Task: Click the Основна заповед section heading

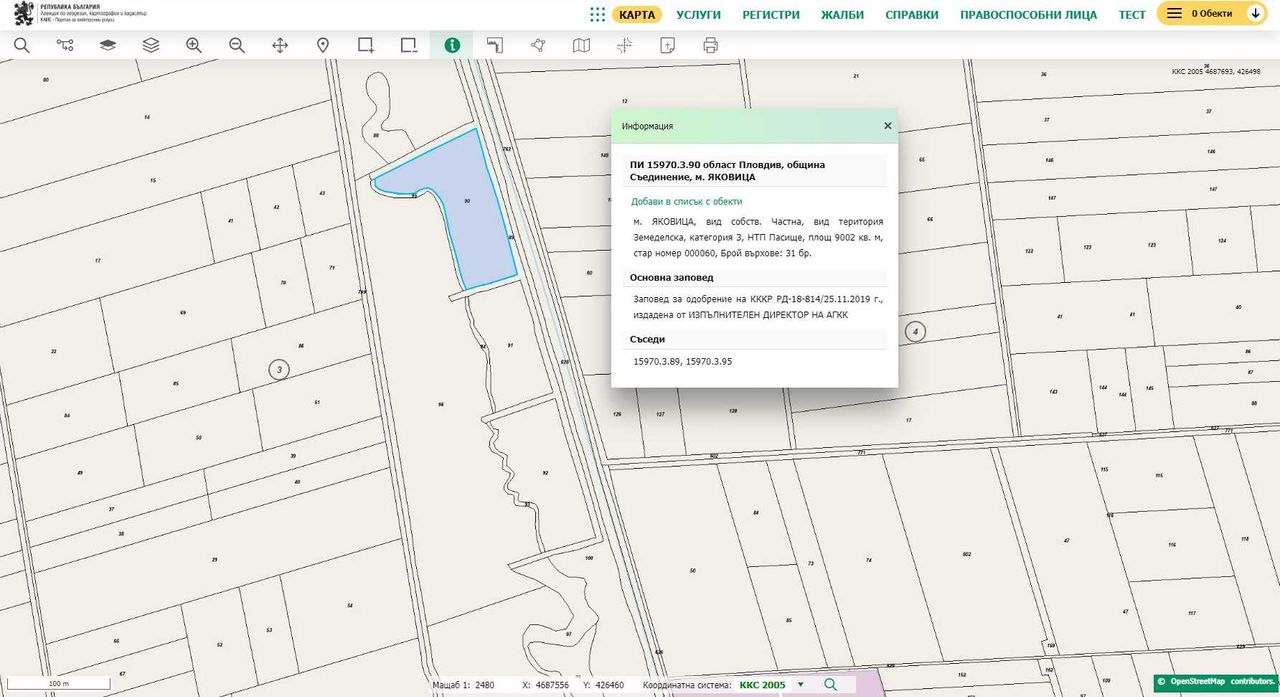Action: tap(671, 278)
